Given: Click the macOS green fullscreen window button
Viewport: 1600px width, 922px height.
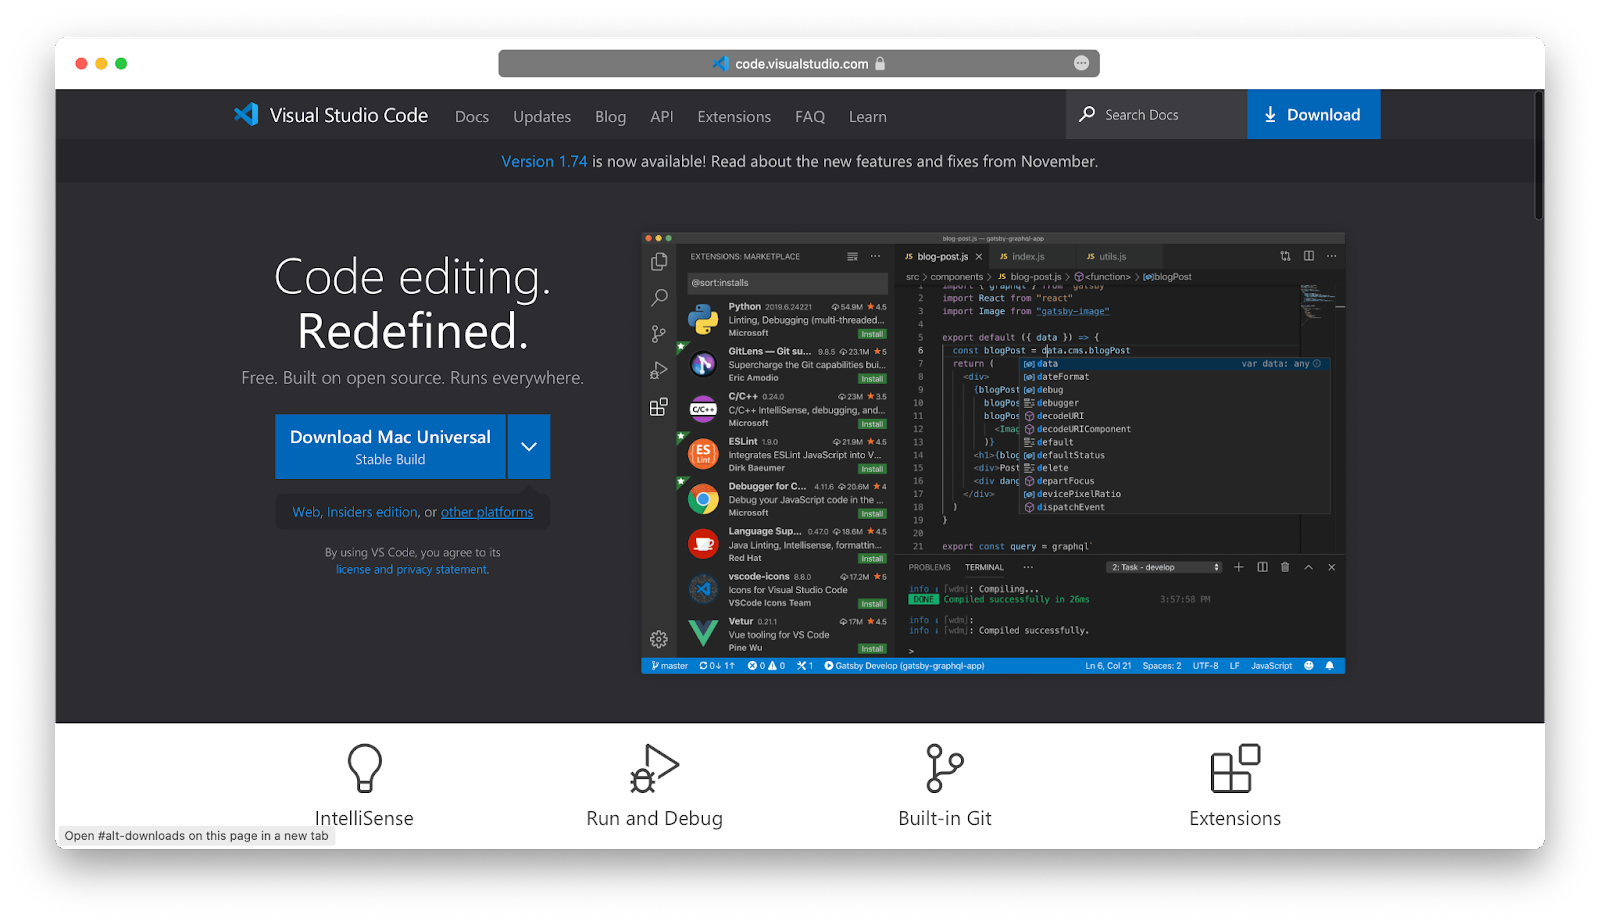Looking at the screenshot, I should pyautogui.click(x=121, y=63).
